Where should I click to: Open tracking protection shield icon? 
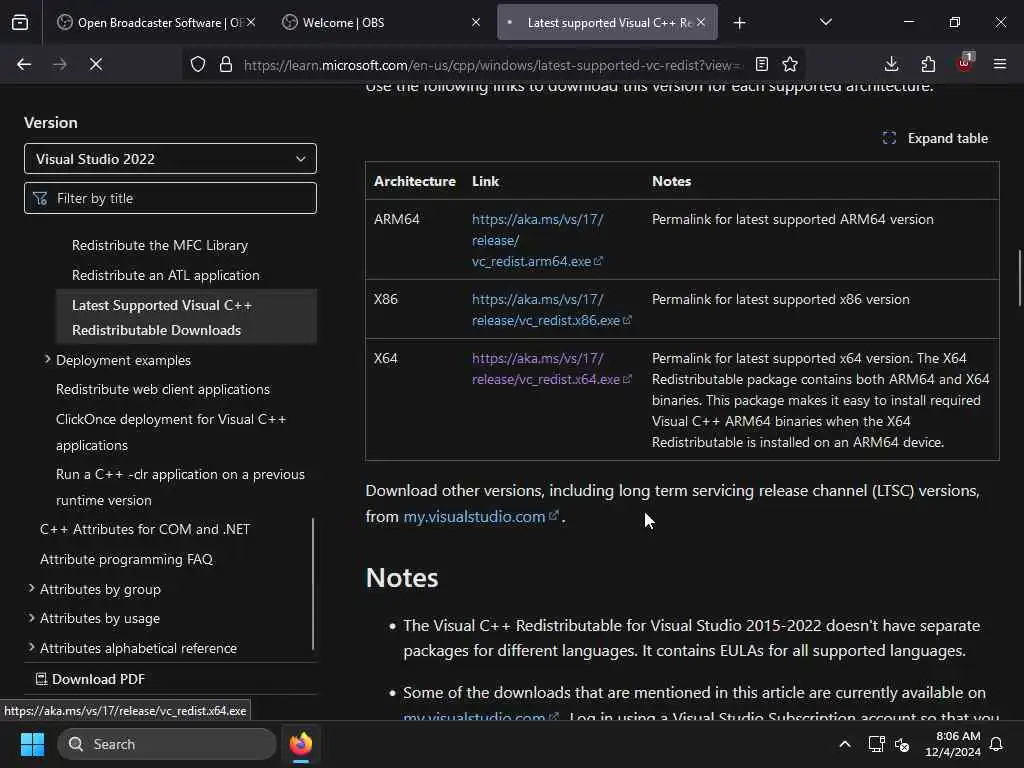click(x=198, y=64)
